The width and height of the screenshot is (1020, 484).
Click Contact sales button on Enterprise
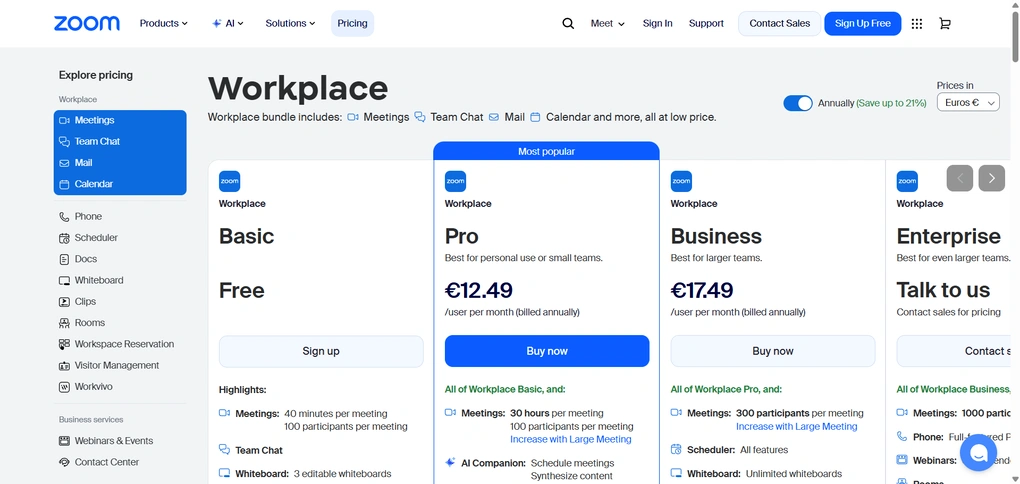[x=956, y=351]
